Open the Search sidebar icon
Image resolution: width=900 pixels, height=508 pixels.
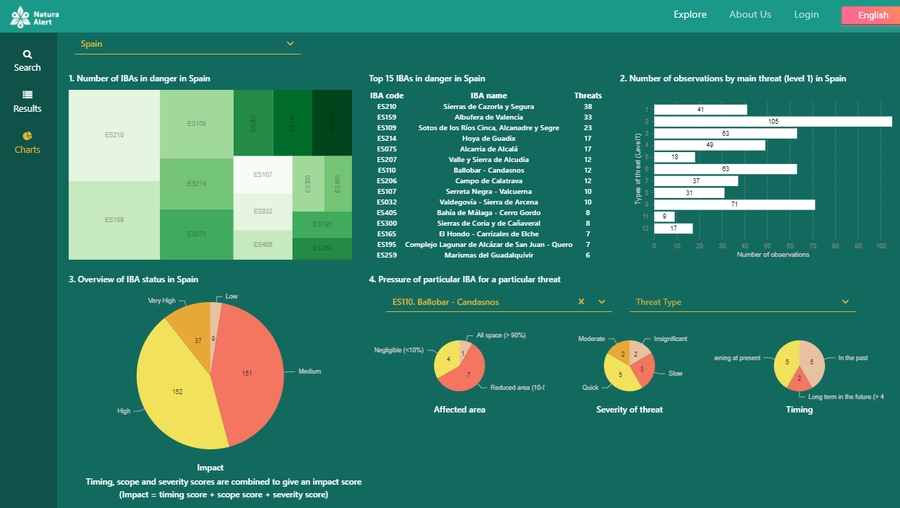coord(27,60)
